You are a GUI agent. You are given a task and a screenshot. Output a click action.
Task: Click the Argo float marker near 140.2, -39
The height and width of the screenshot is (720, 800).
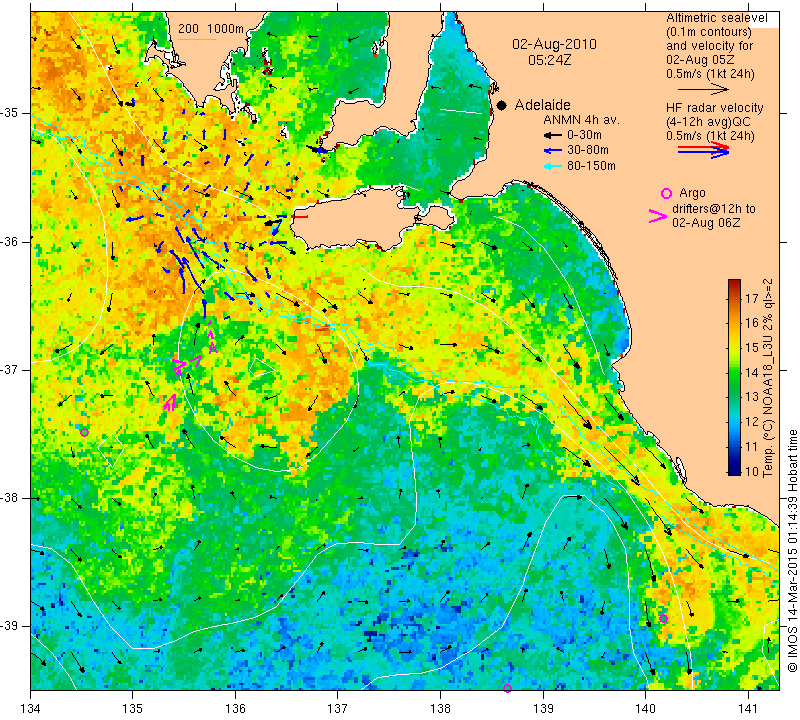[663, 619]
